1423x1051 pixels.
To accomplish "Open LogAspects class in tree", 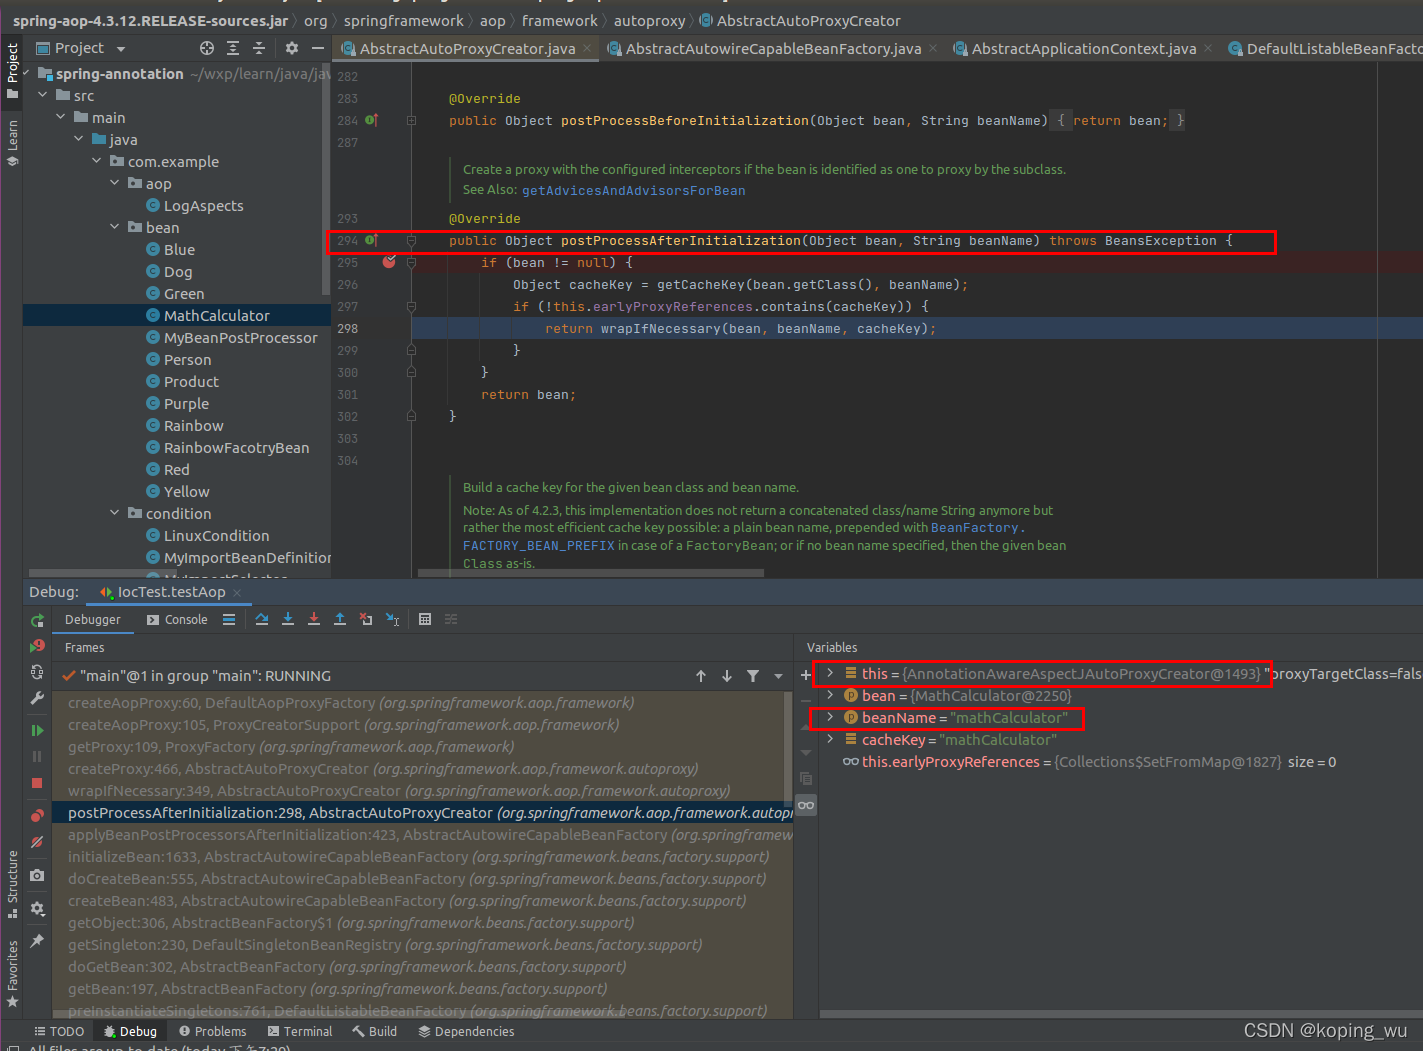I will point(204,205).
